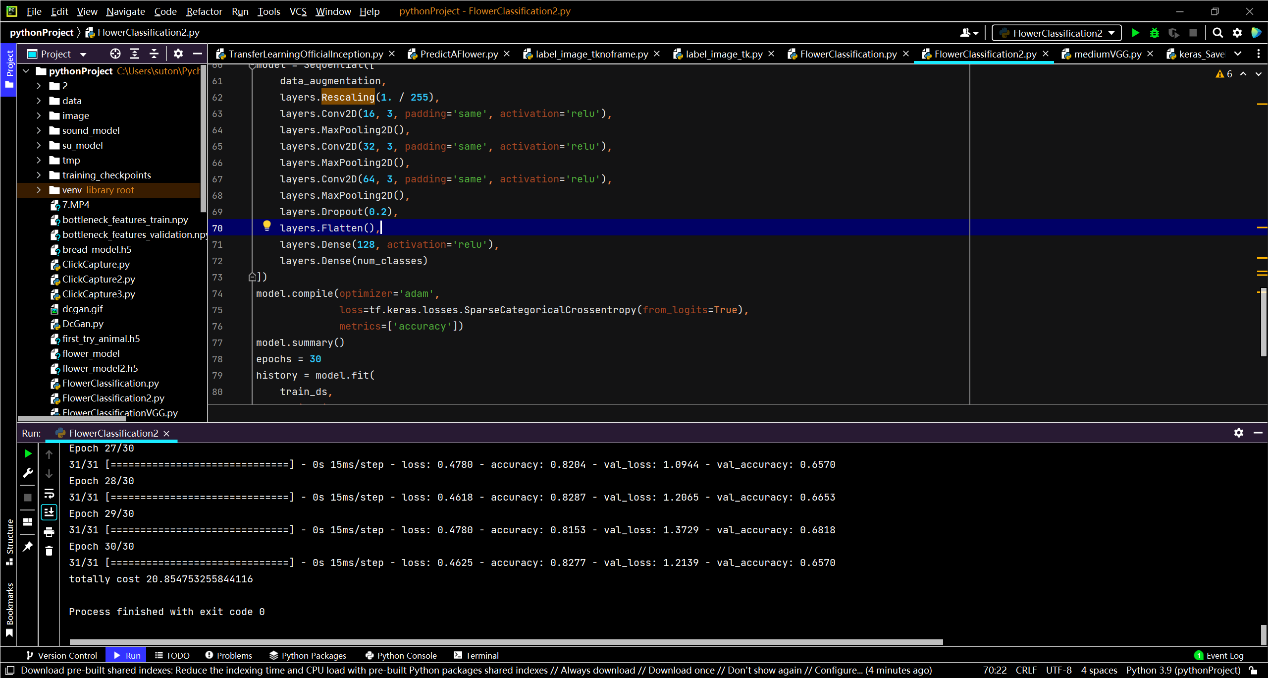This screenshot has width=1268, height=678.
Task: Pin the Run tab with the pin icon
Action: tap(28, 547)
